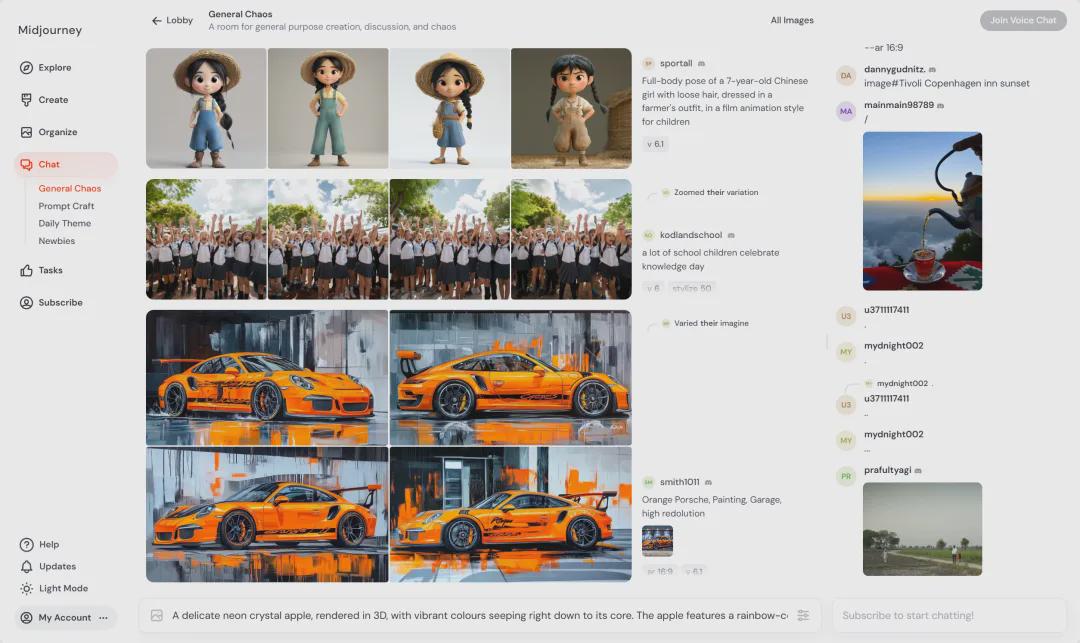Viewport: 1080px width, 643px height.
Task: Open Help question mark icon
Action: 27,545
